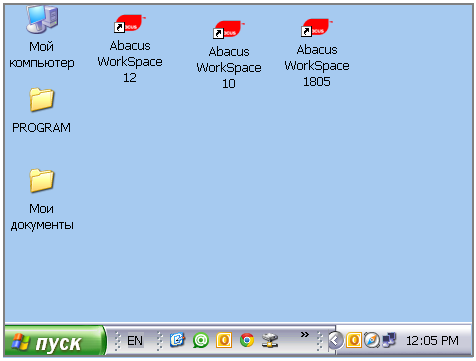Image resolution: width=476 pixels, height=361 pixels.
Task: Click Outlook icon in system tray
Action: (x=354, y=341)
